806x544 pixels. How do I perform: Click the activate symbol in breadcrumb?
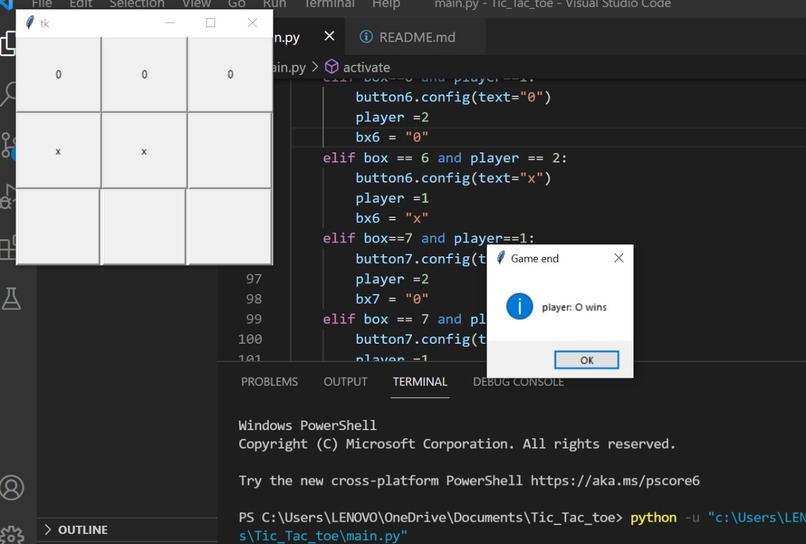(366, 67)
